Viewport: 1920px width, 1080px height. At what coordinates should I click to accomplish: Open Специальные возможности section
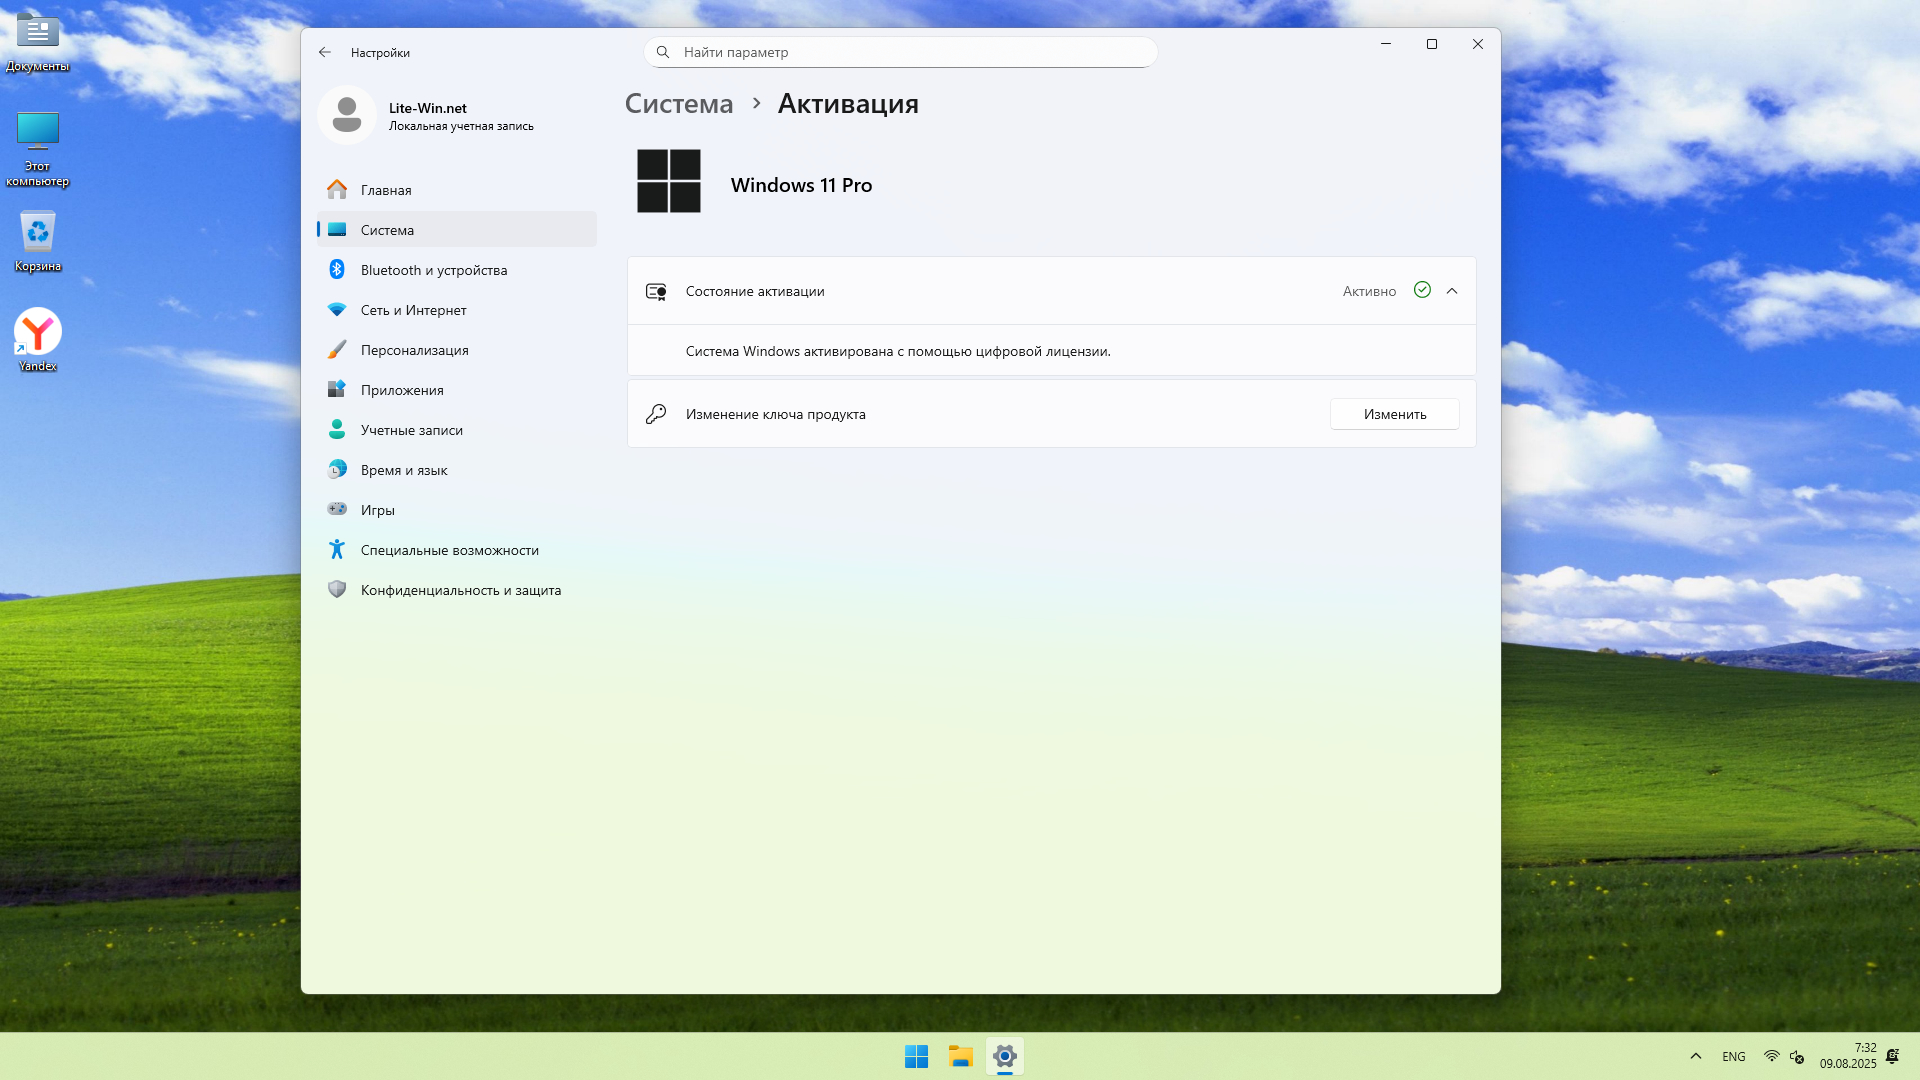pos(449,550)
